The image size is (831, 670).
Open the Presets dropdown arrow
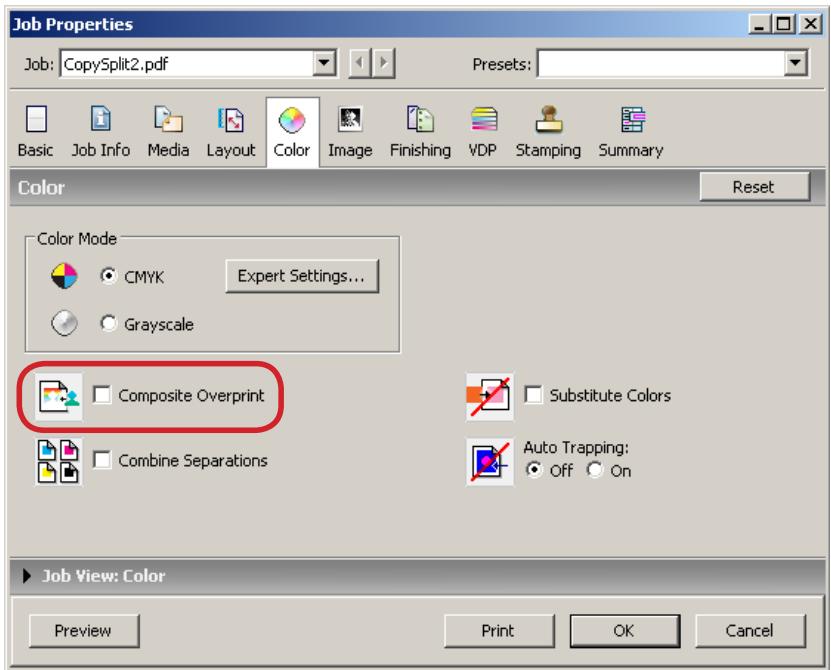(795, 64)
